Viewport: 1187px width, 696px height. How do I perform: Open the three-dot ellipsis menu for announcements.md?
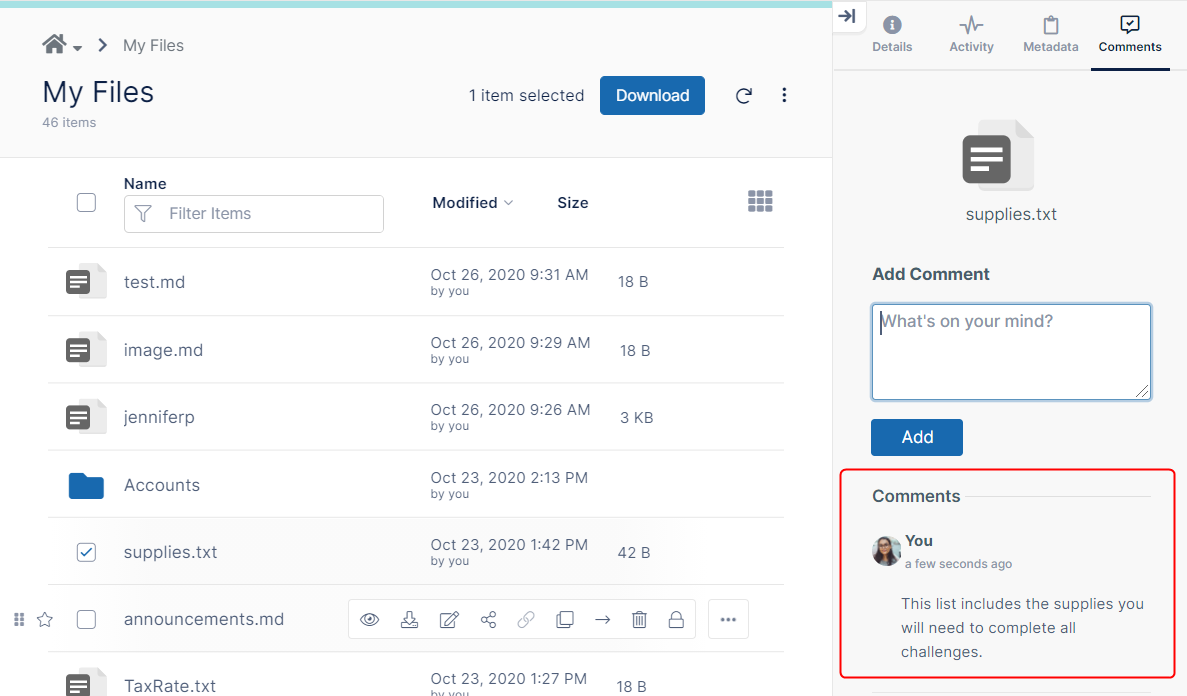point(728,620)
